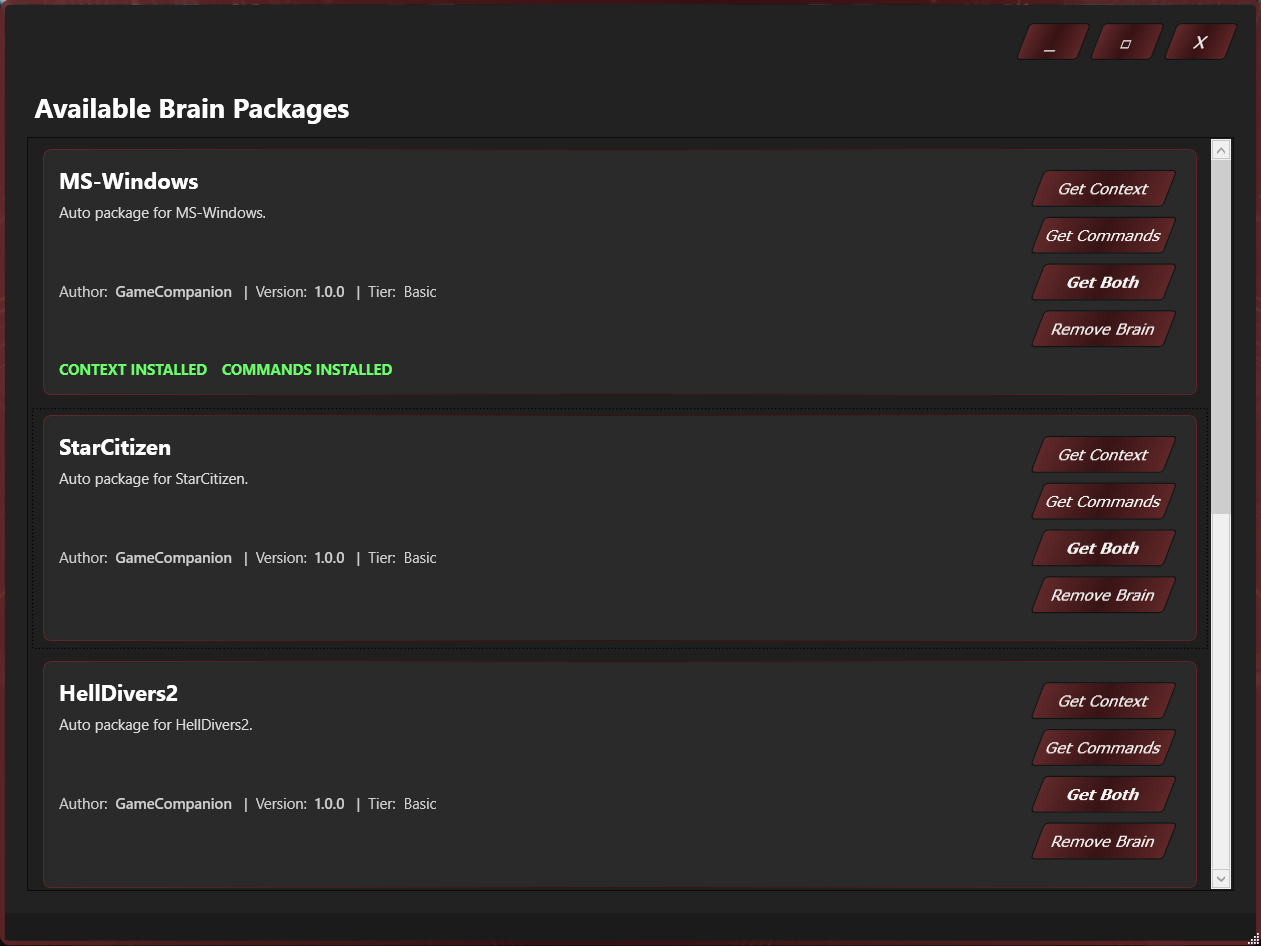Get Commands for the MS-Windows package
1261x946 pixels.
point(1103,236)
